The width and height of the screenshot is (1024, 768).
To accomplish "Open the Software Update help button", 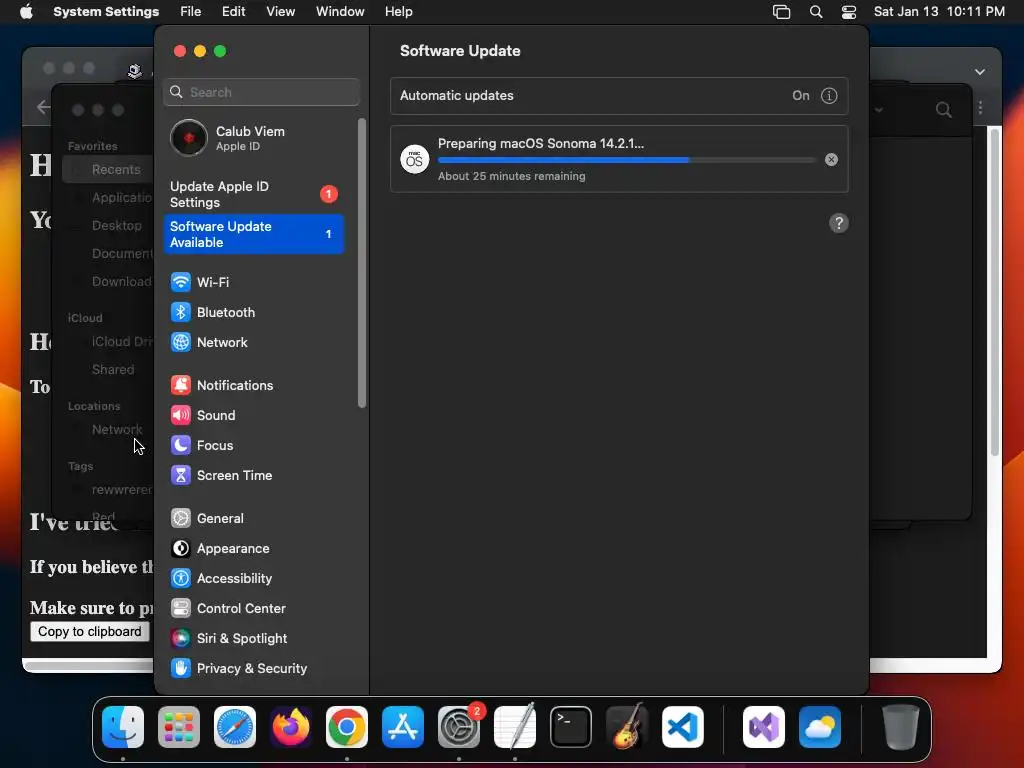I will [839, 223].
